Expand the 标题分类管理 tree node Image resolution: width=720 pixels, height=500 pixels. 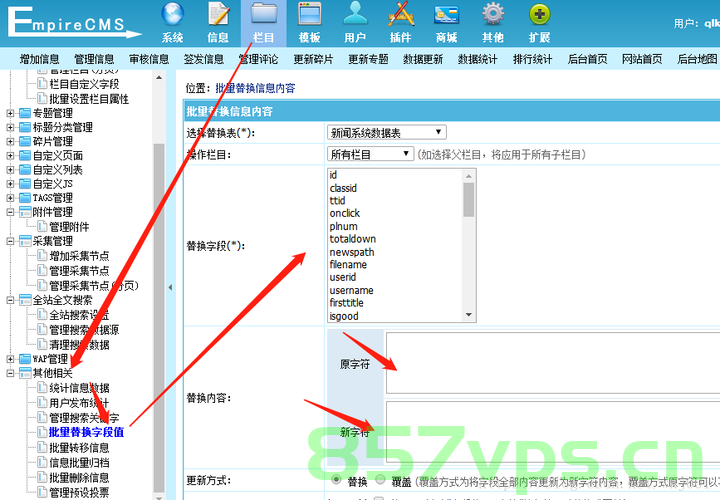point(10,127)
